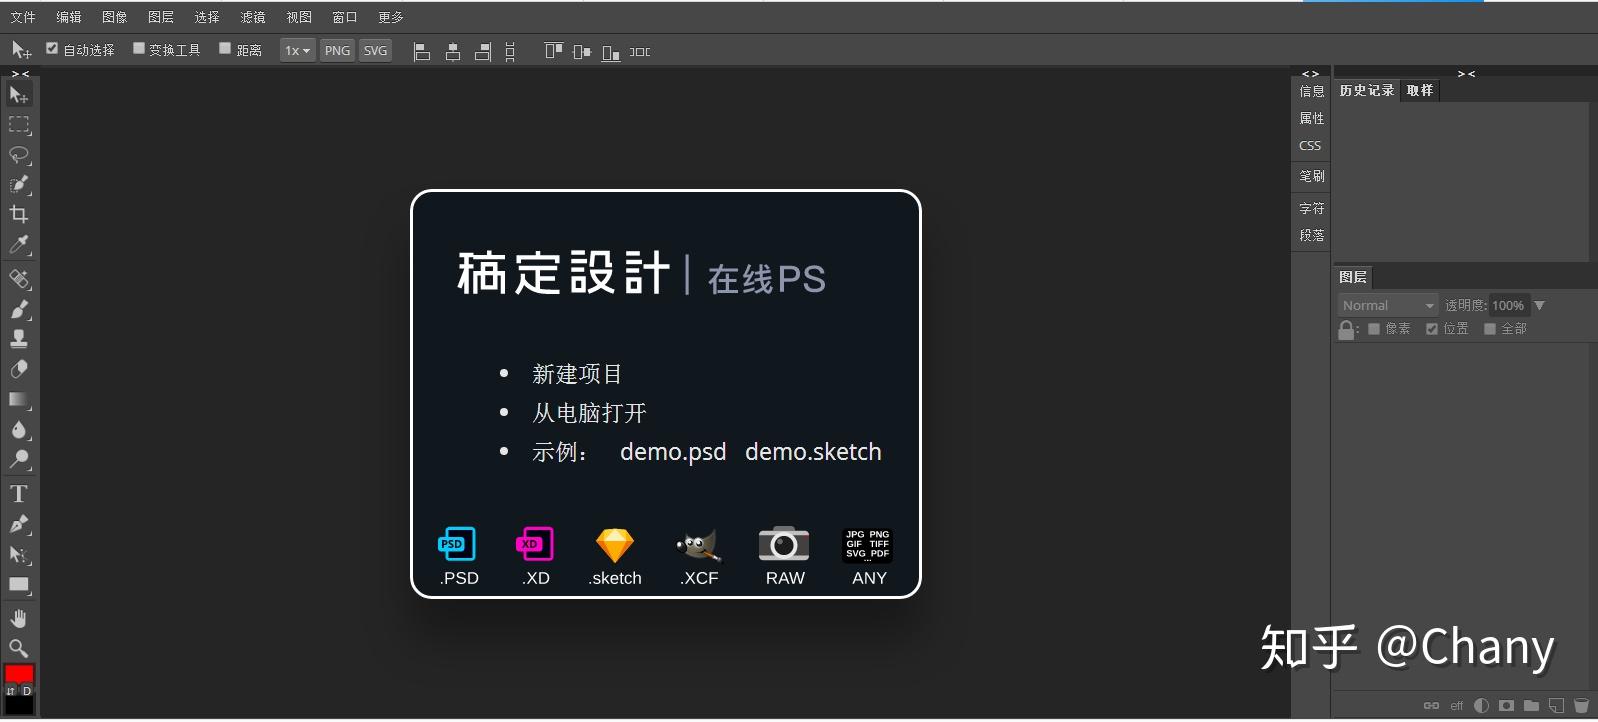Toggle the 变换工具 checkbox
This screenshot has height=722, width=1598.
coord(139,48)
